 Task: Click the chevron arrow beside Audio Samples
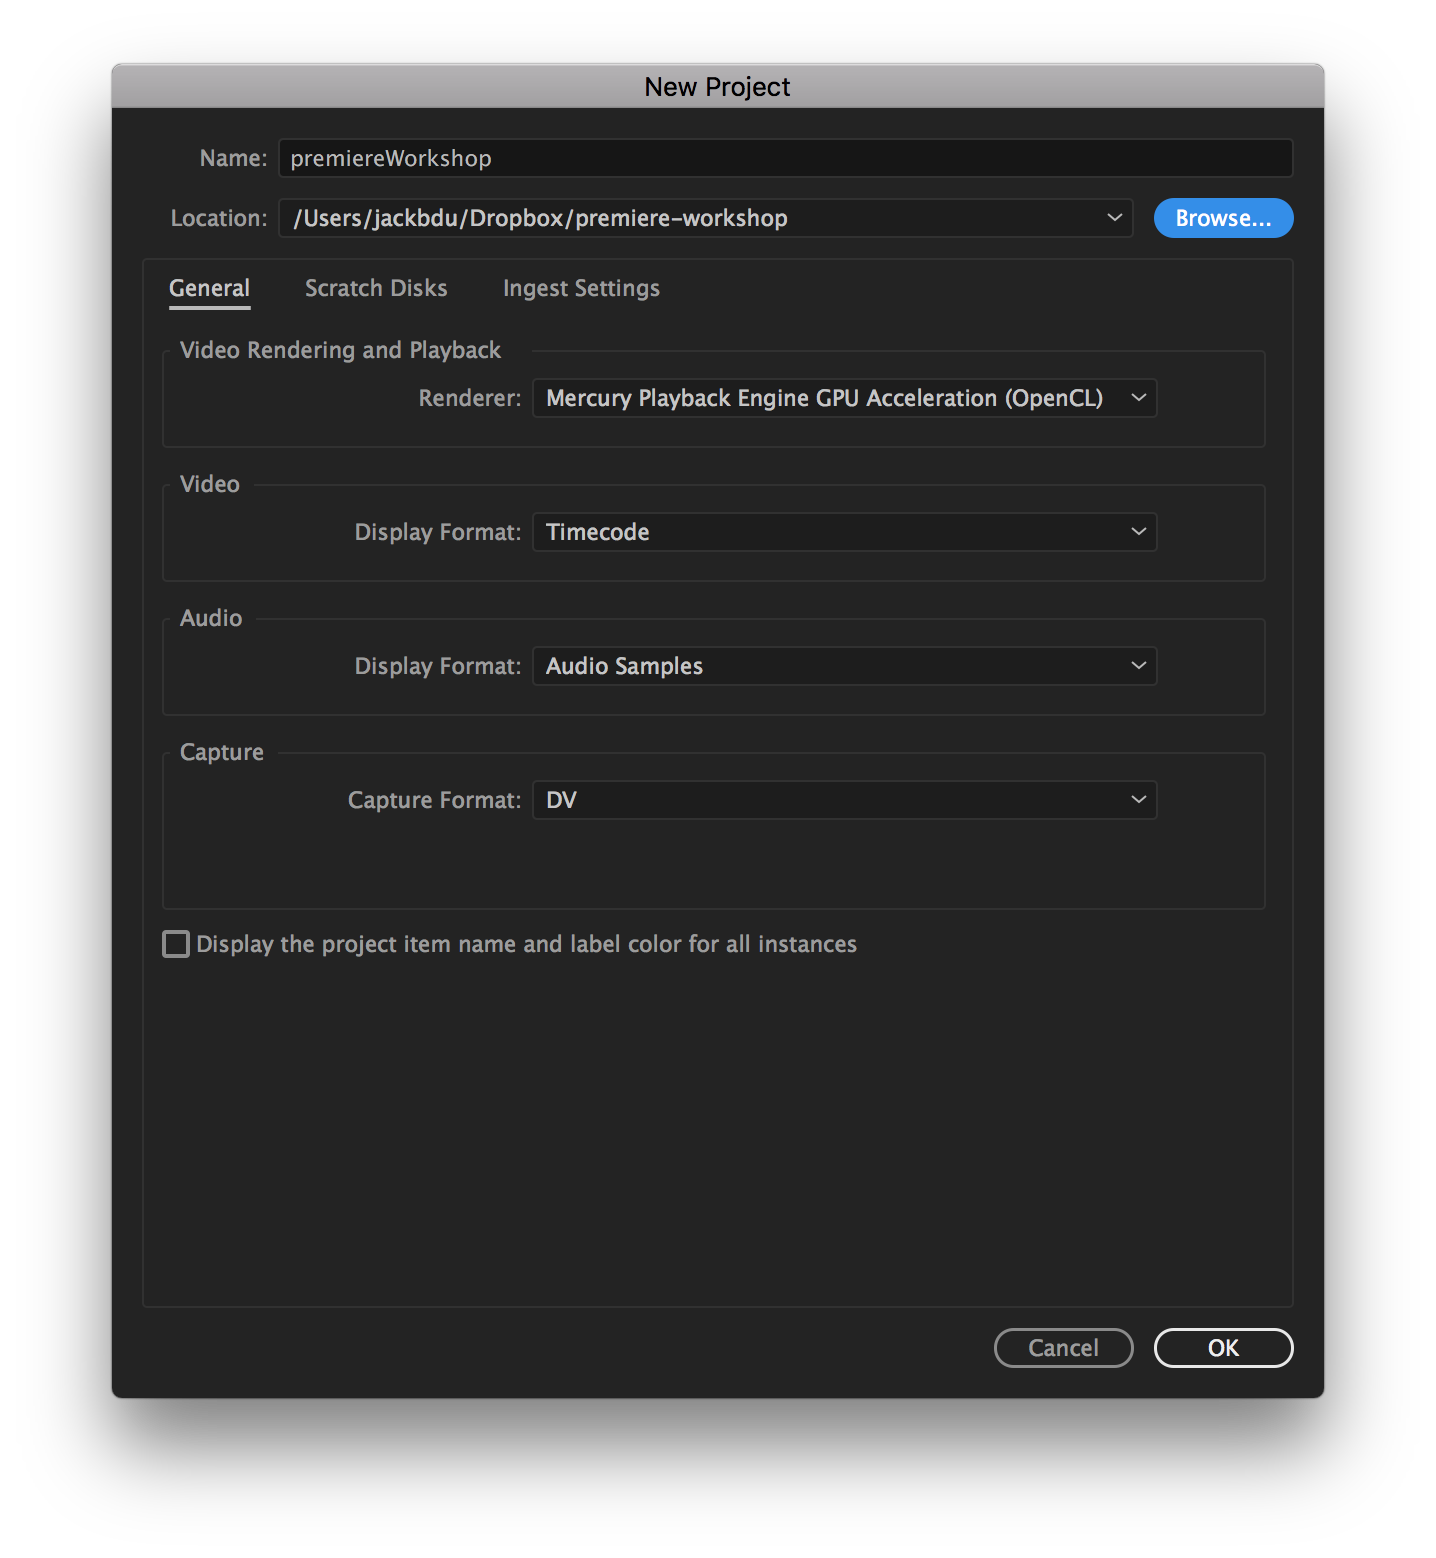click(x=1138, y=666)
